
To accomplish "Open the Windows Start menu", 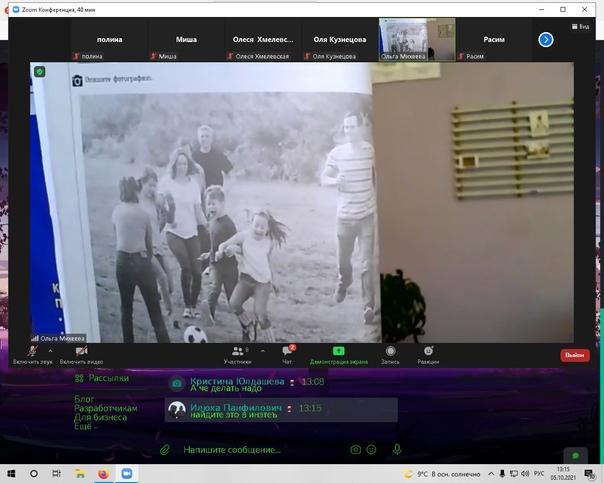I will (x=11, y=473).
